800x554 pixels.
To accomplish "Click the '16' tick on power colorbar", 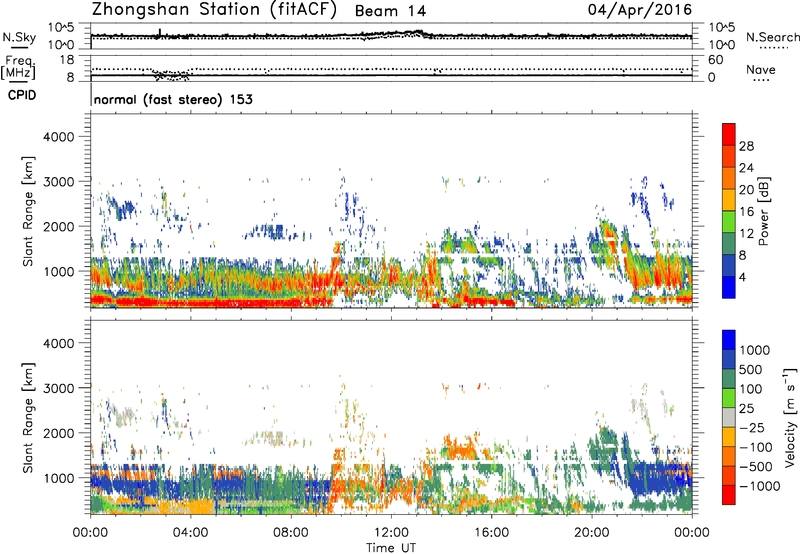I will [746, 212].
